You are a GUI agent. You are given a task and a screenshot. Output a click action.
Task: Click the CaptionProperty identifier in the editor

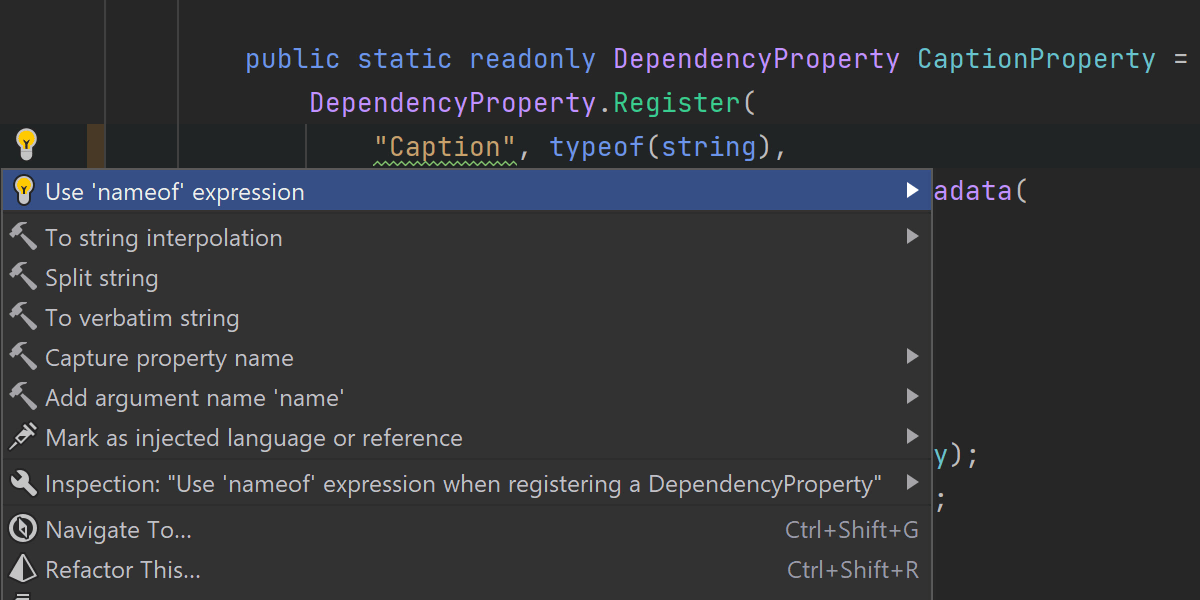1036,59
